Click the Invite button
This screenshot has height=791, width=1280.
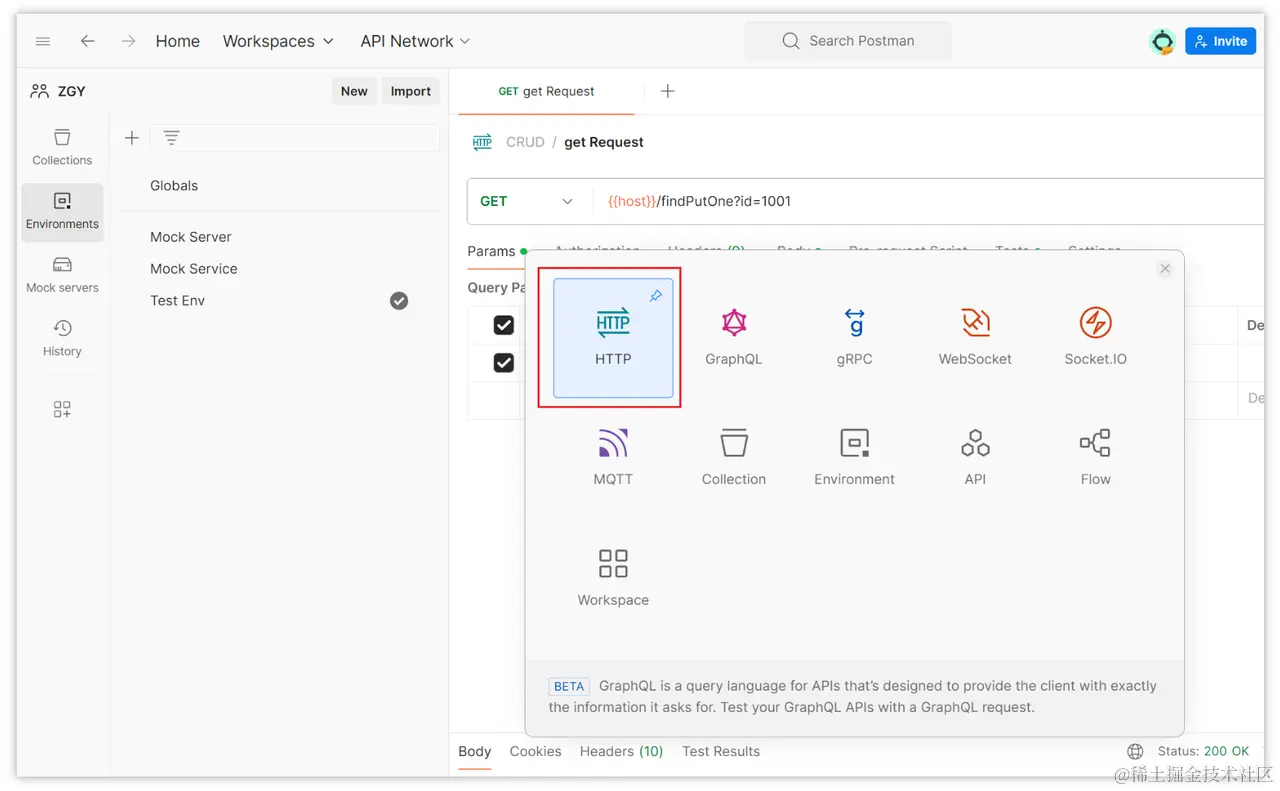[1220, 41]
